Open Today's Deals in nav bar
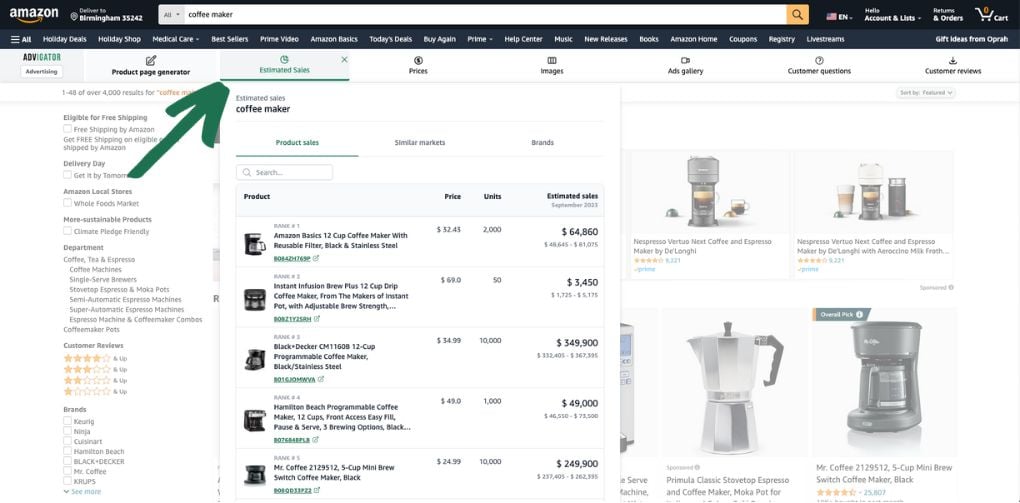Image resolution: width=1020 pixels, height=503 pixels. [390, 39]
